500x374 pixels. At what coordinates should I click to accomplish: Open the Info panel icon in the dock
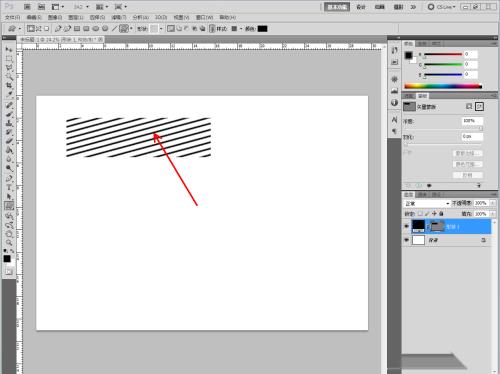[x=395, y=103]
